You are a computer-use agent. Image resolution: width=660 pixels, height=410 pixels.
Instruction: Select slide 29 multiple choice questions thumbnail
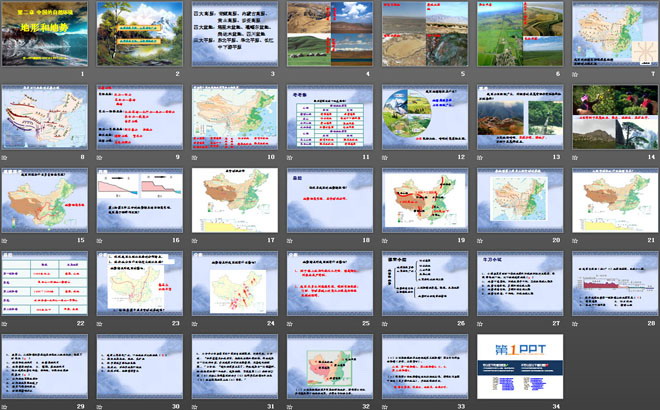[45, 367]
